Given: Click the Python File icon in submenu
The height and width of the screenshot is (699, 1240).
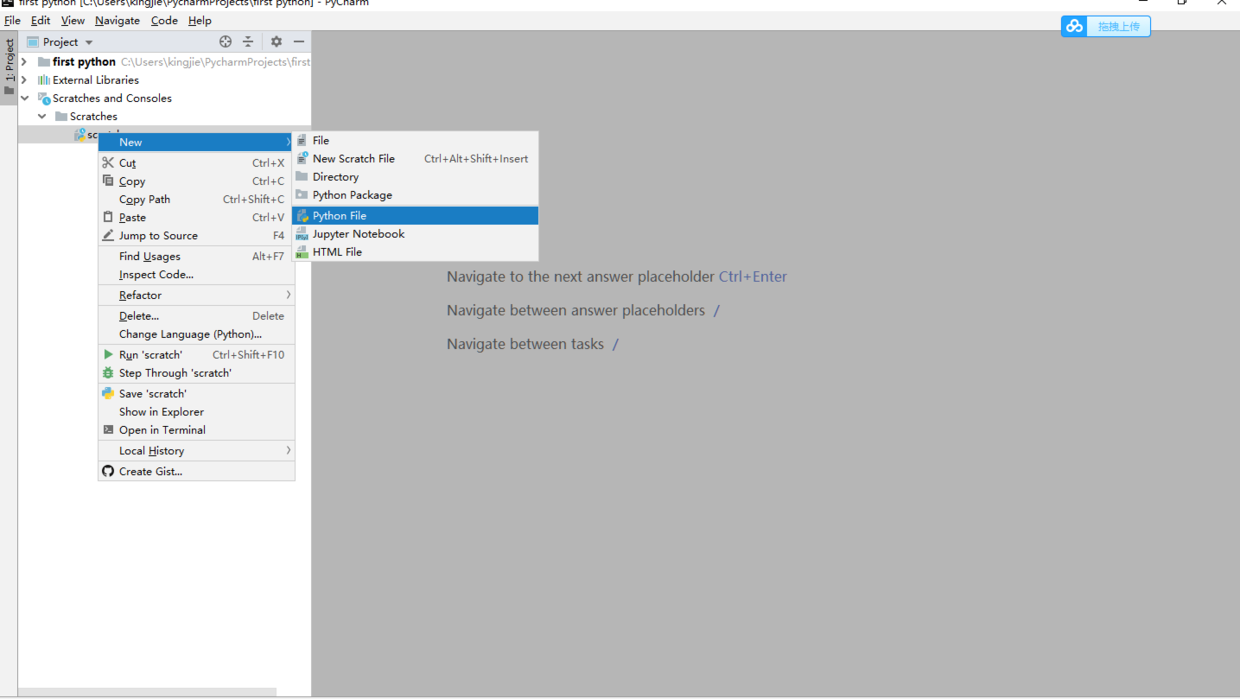Looking at the screenshot, I should 302,215.
